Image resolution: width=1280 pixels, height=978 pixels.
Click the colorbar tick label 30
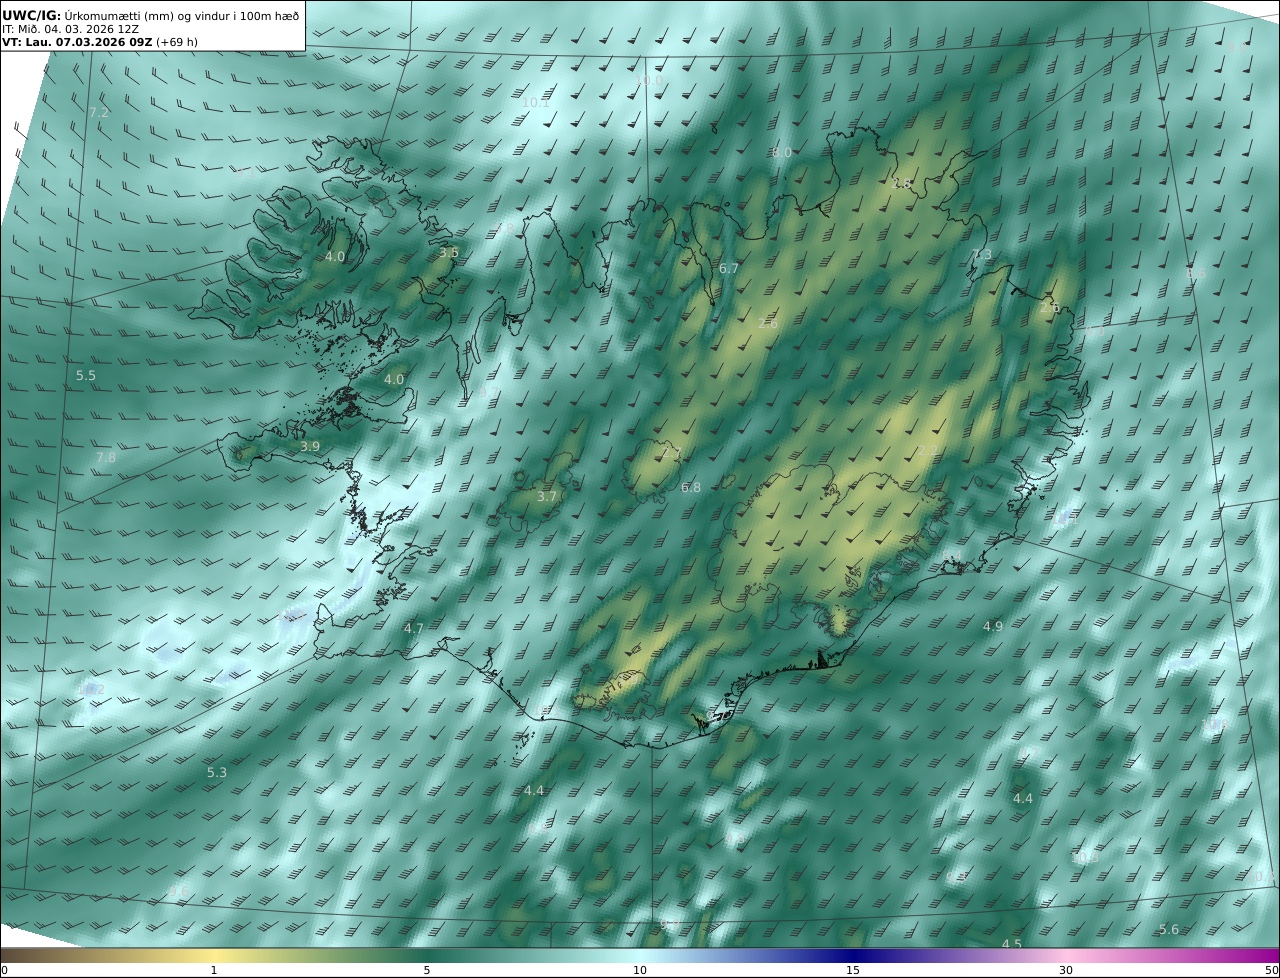(1066, 971)
